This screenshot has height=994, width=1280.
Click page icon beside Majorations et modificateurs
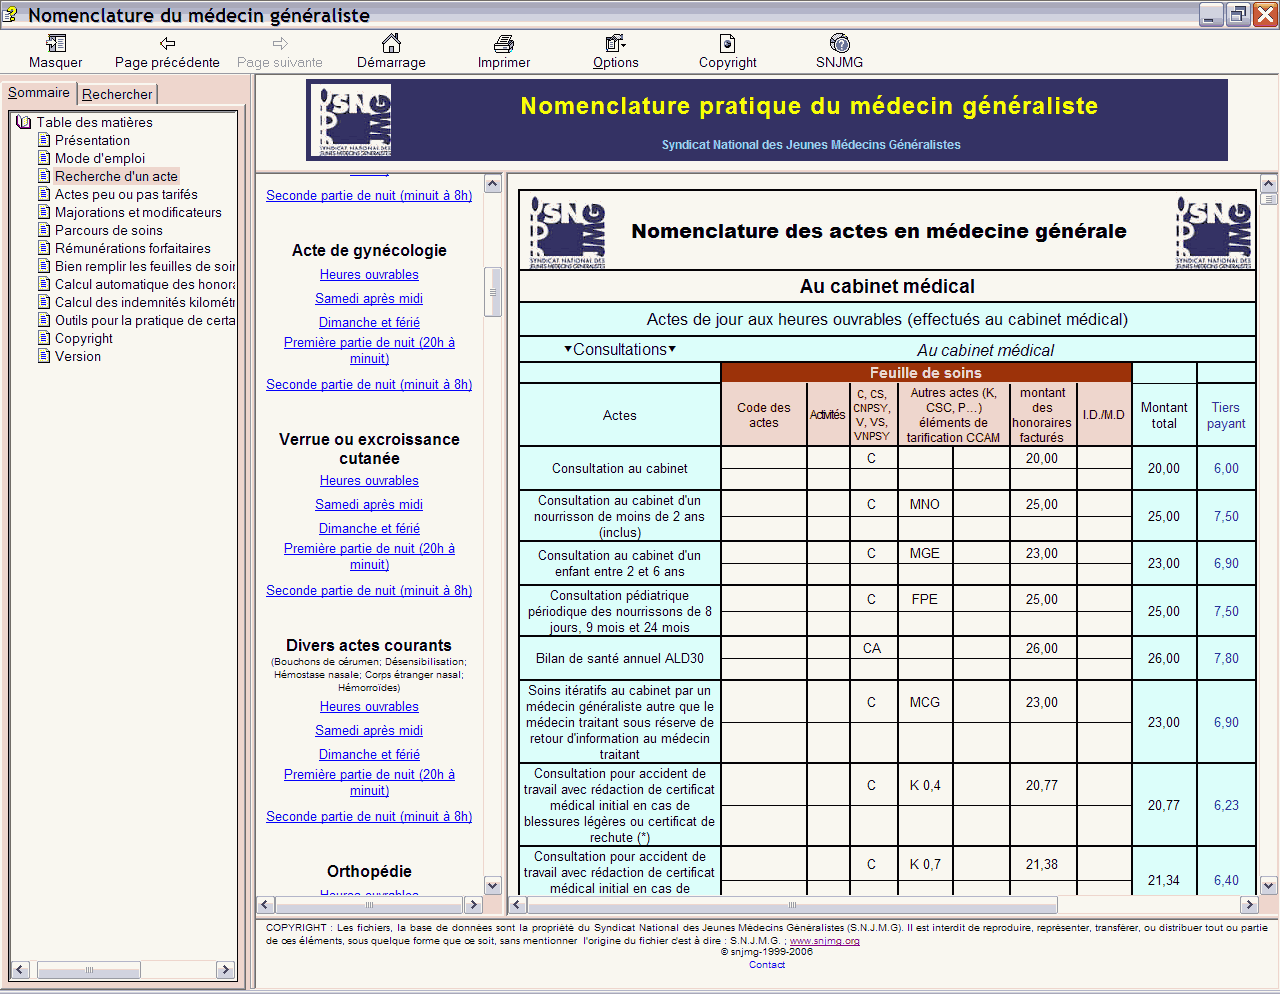coord(44,212)
